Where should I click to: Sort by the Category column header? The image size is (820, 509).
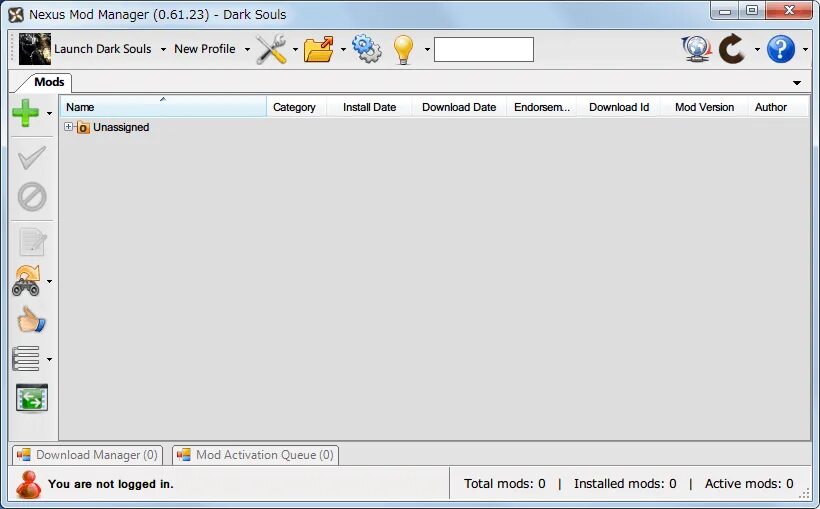click(x=297, y=107)
